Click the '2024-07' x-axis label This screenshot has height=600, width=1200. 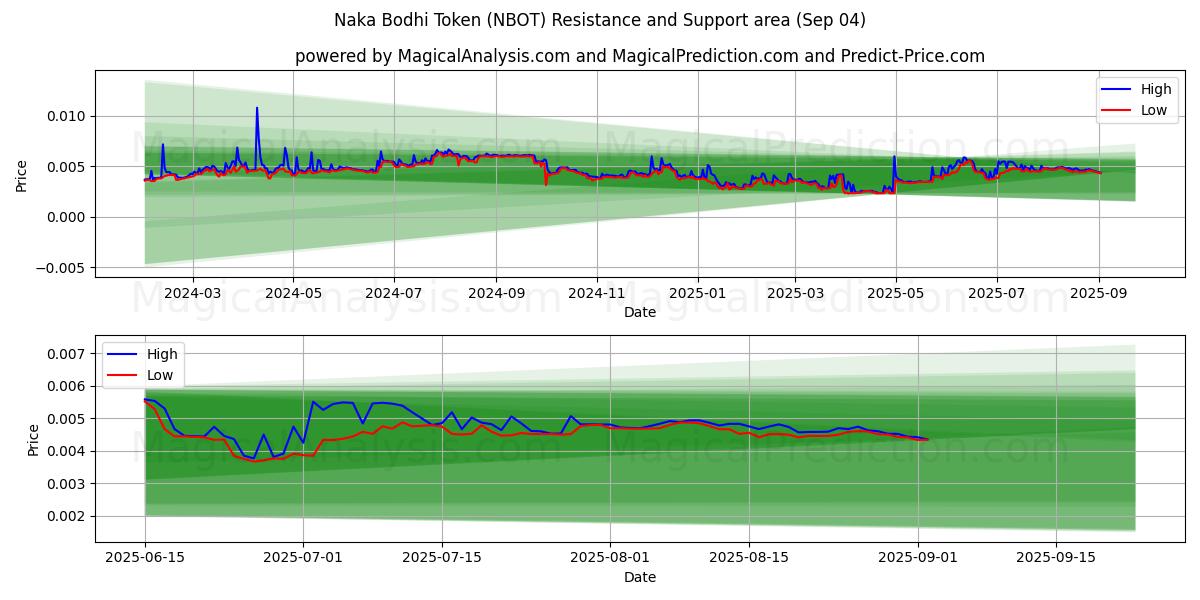394,294
